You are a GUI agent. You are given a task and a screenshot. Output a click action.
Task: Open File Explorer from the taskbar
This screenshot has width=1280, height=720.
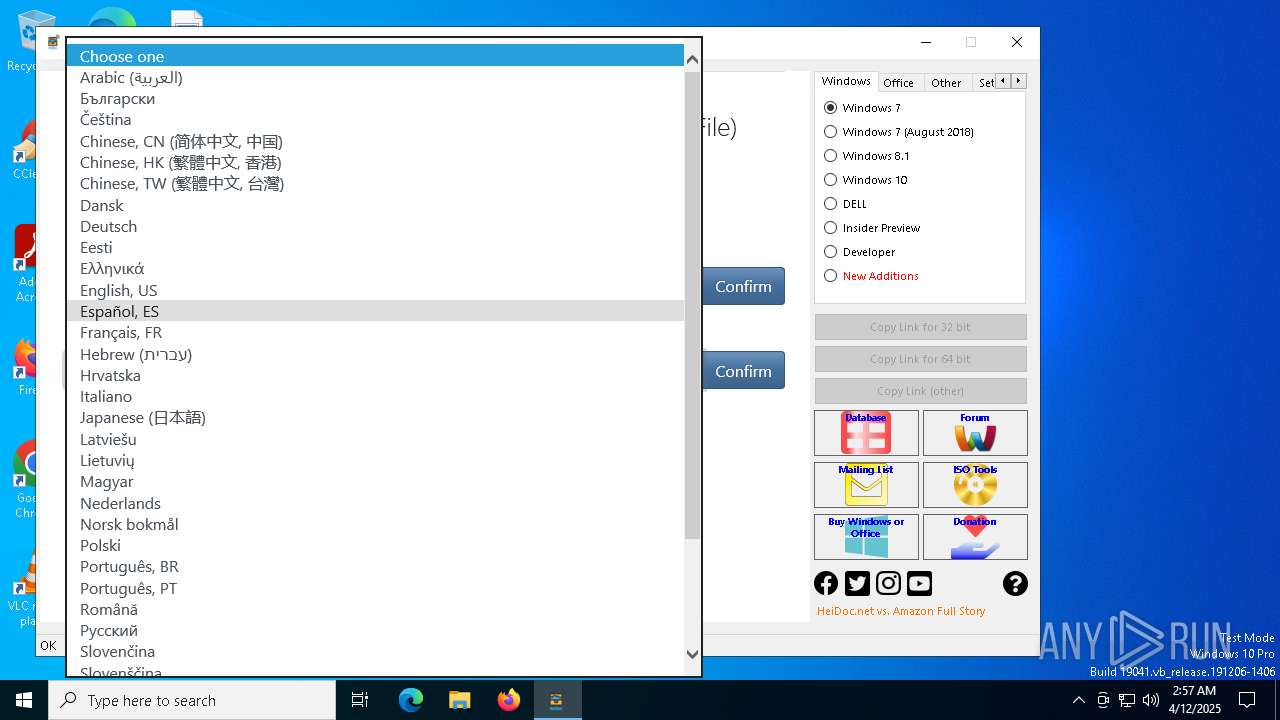460,700
